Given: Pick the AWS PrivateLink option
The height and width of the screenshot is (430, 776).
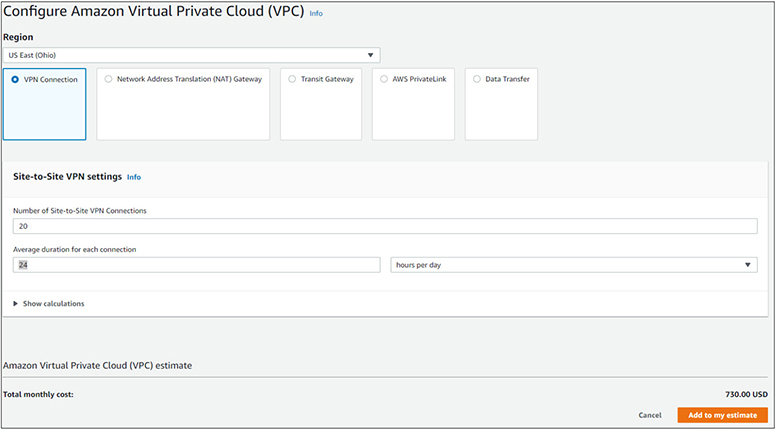Looking at the screenshot, I should [x=384, y=79].
